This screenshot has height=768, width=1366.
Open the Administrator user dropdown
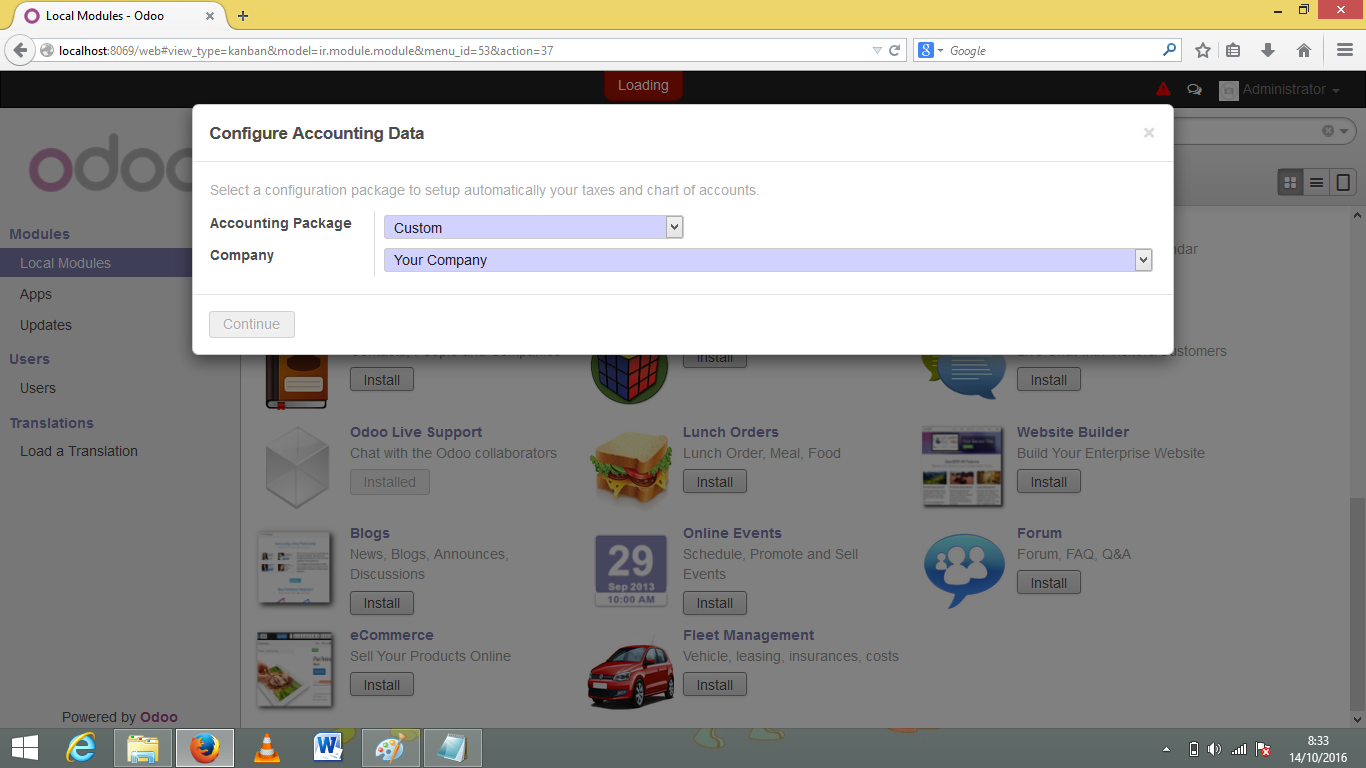point(1282,89)
